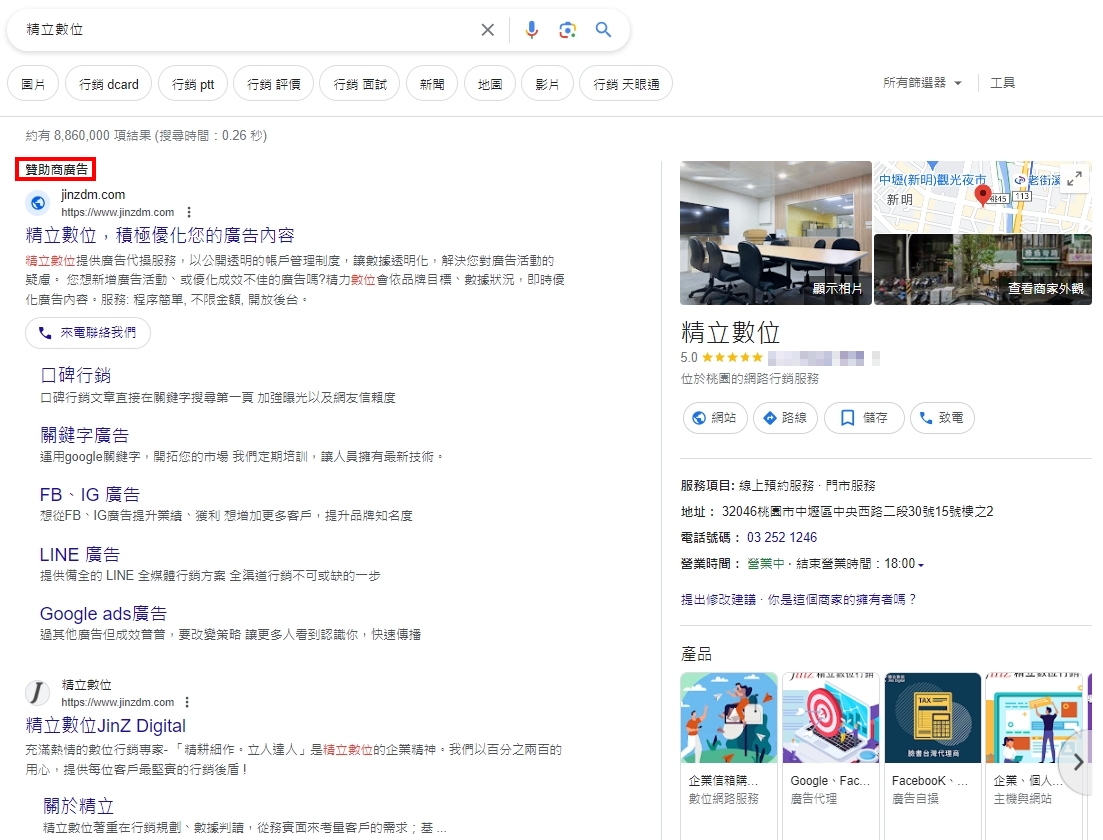Select the 圖片 filter chip

(33, 84)
